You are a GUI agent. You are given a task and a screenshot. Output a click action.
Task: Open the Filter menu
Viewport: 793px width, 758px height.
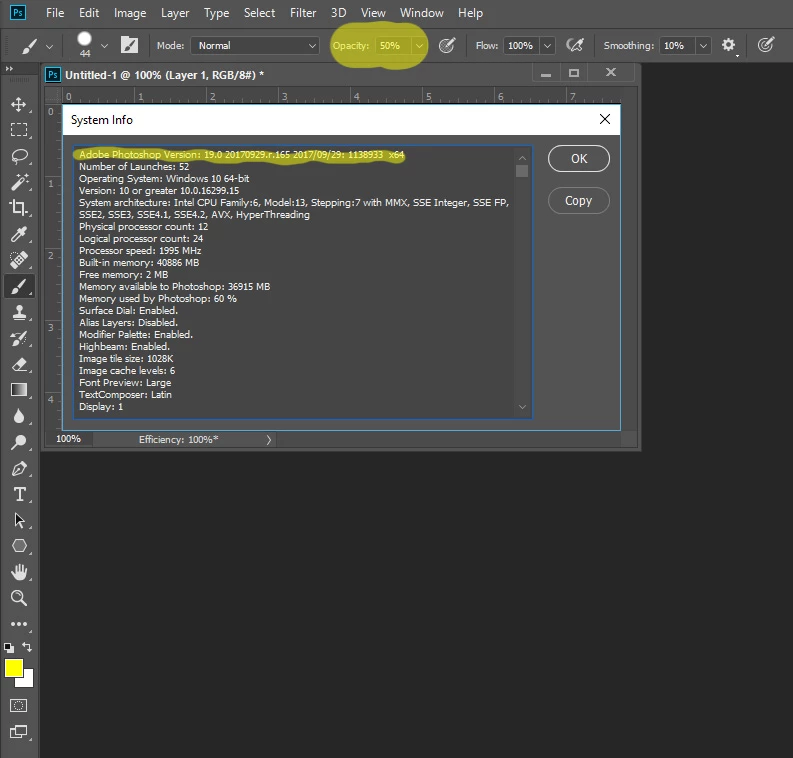(x=303, y=13)
